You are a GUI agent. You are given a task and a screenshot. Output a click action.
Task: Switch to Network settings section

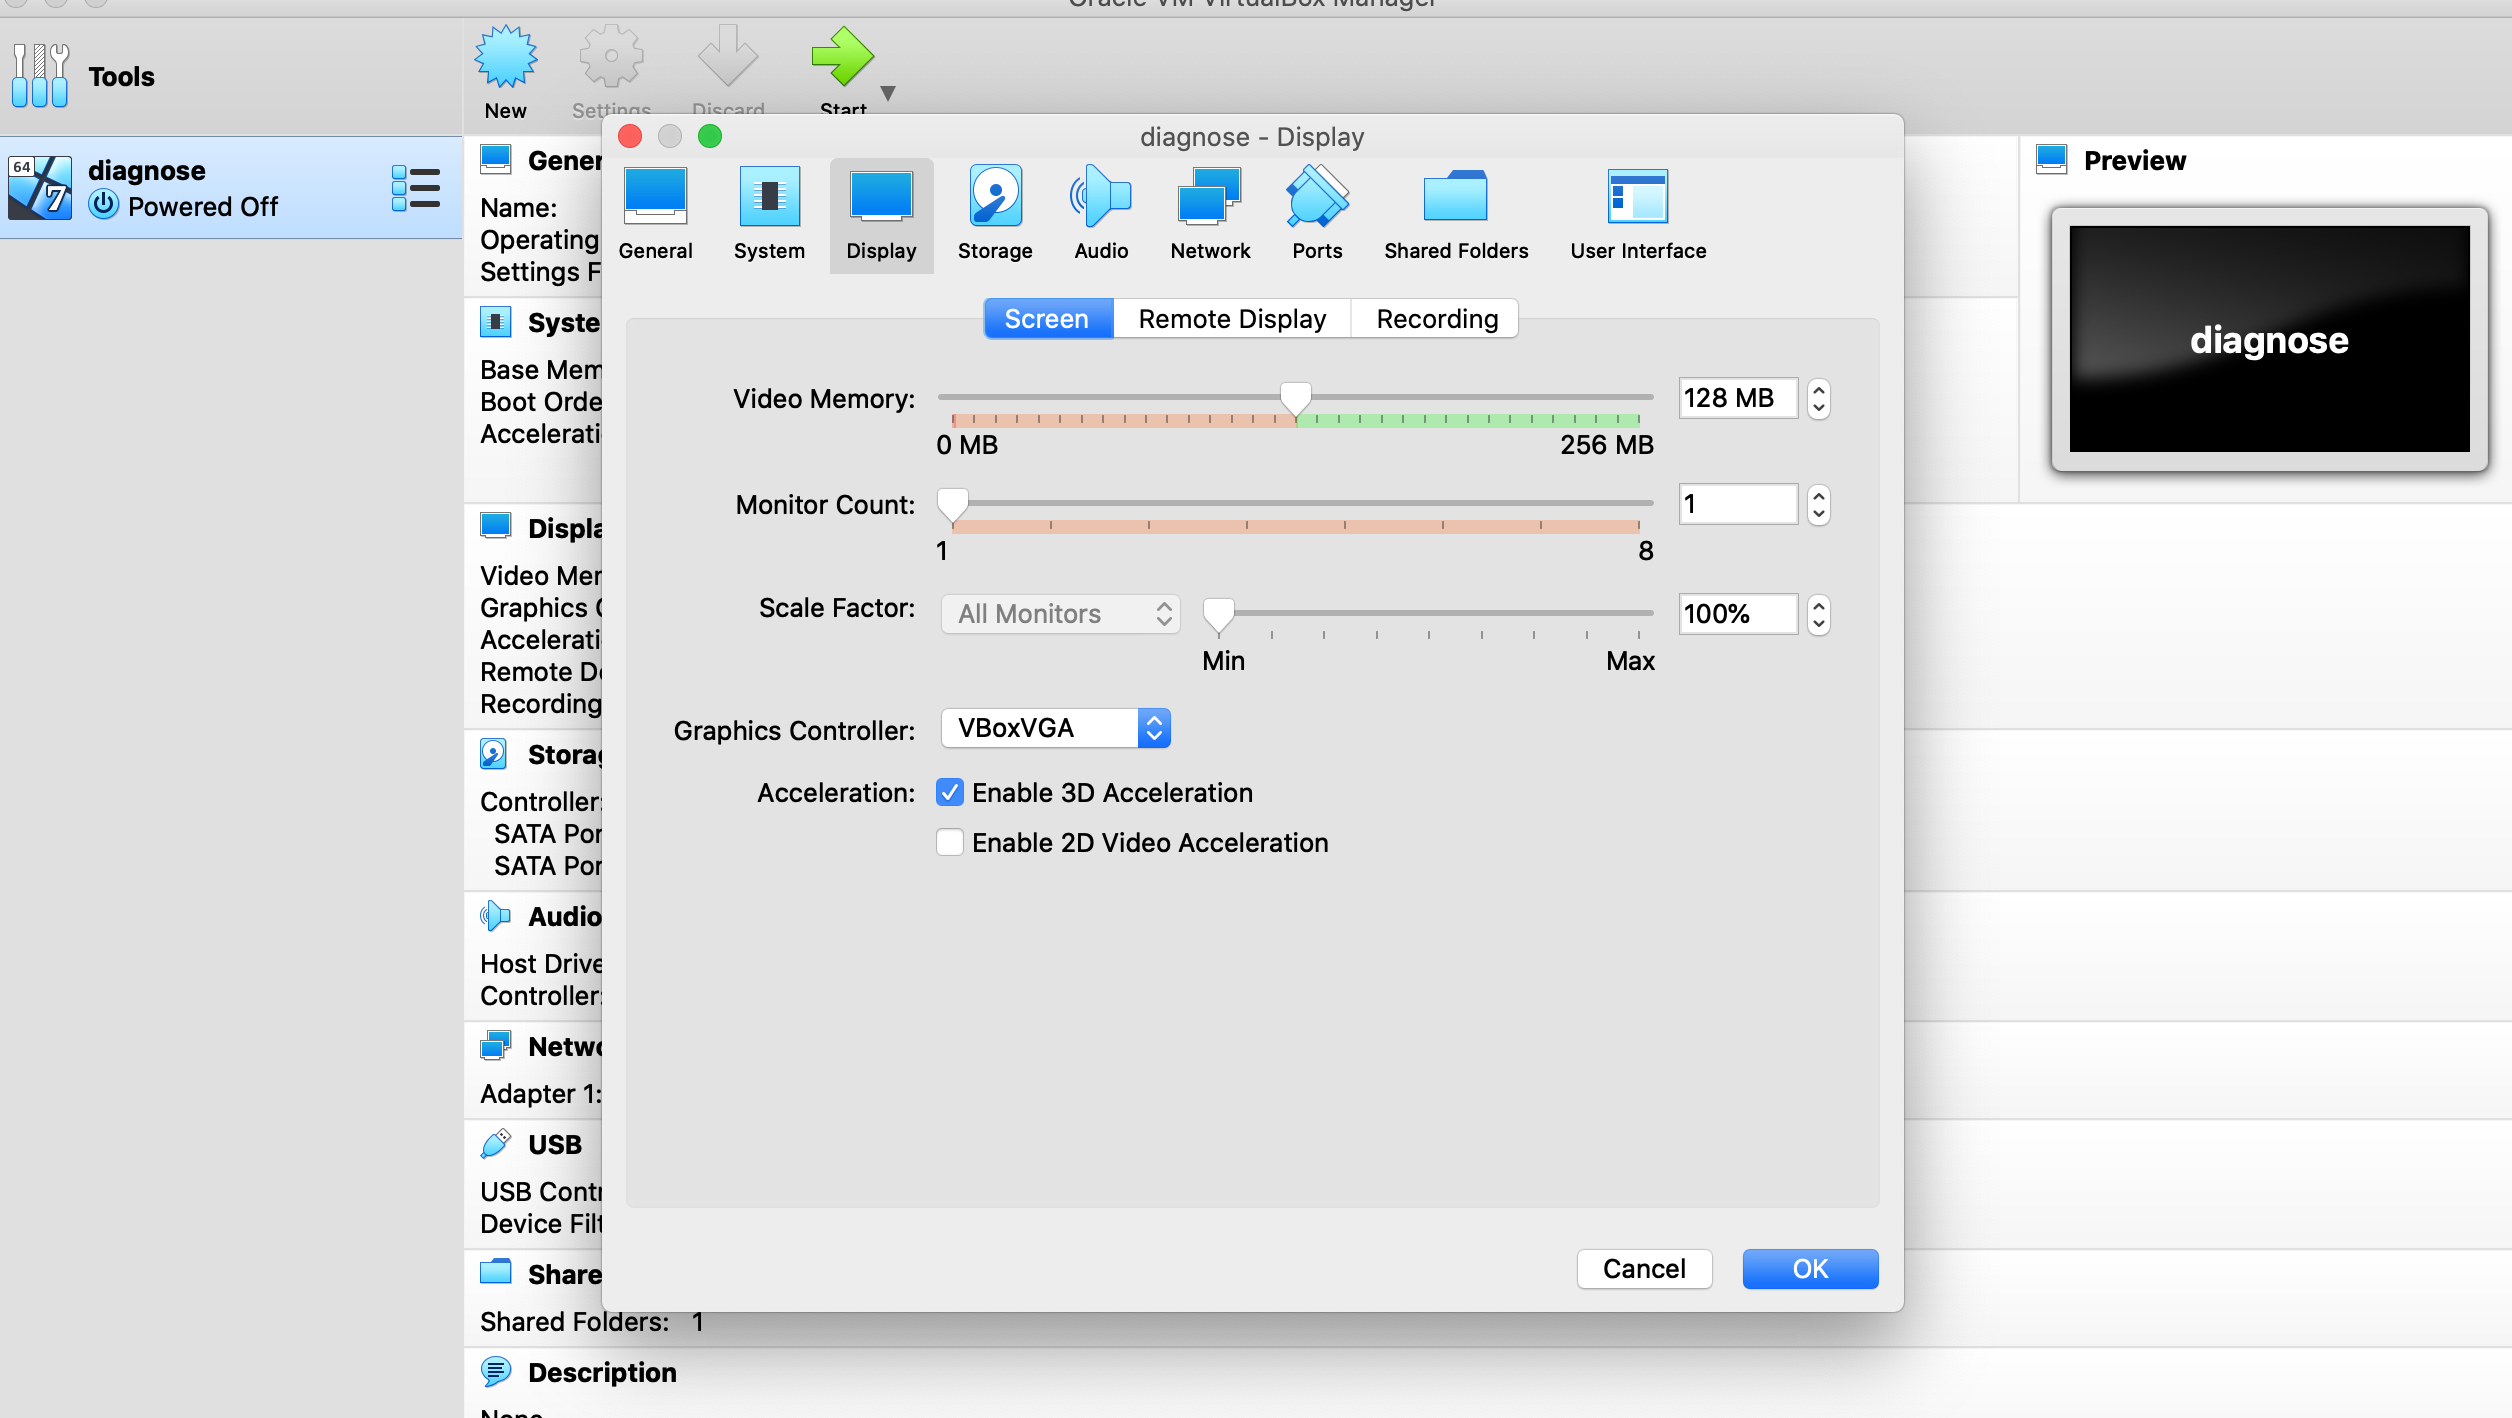[x=1210, y=214]
